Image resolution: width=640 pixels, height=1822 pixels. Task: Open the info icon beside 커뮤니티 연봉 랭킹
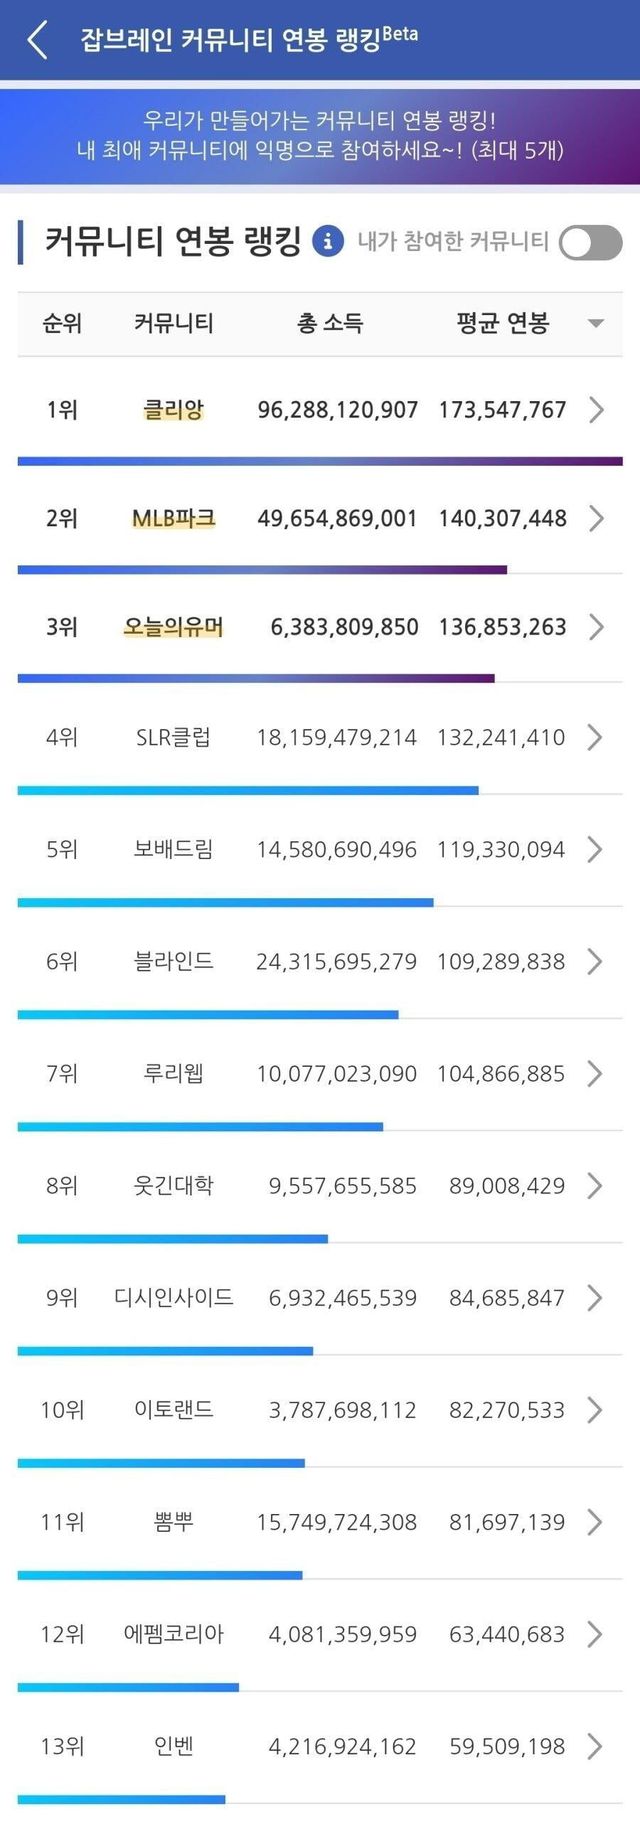(x=328, y=241)
